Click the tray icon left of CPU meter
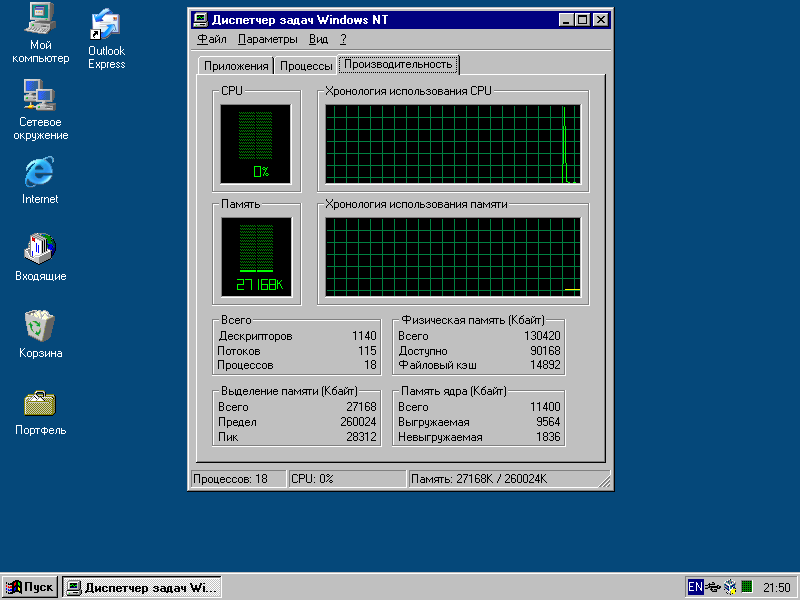Screen dimensions: 800x600 click(x=730, y=587)
